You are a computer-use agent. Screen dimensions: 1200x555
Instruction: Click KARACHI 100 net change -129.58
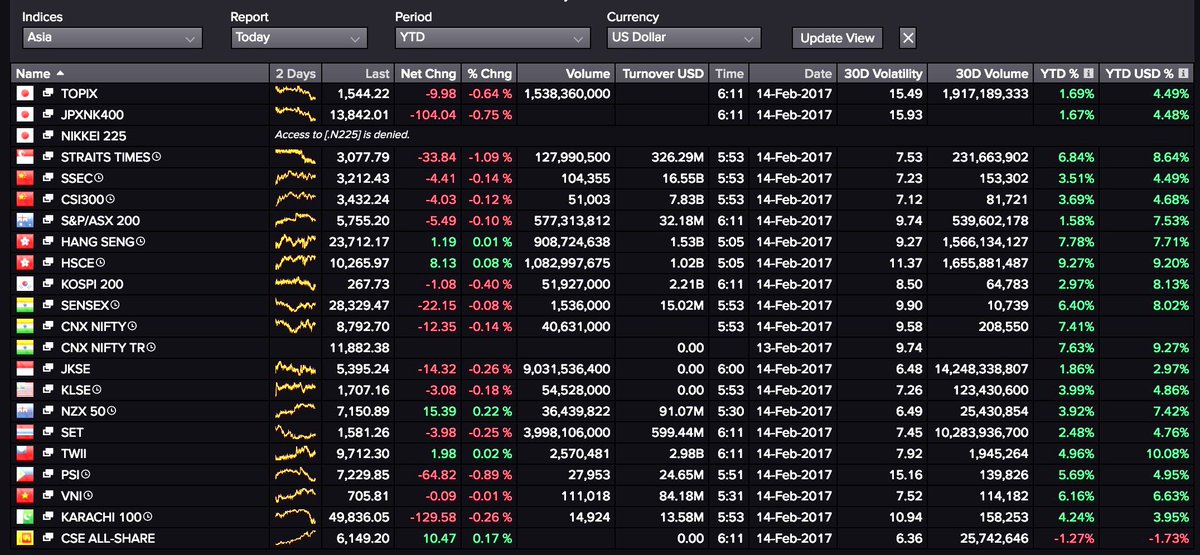coord(433,517)
